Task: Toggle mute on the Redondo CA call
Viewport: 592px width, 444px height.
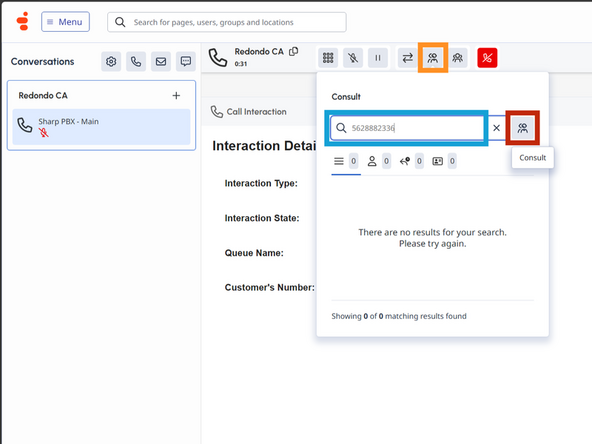Action: tap(353, 58)
